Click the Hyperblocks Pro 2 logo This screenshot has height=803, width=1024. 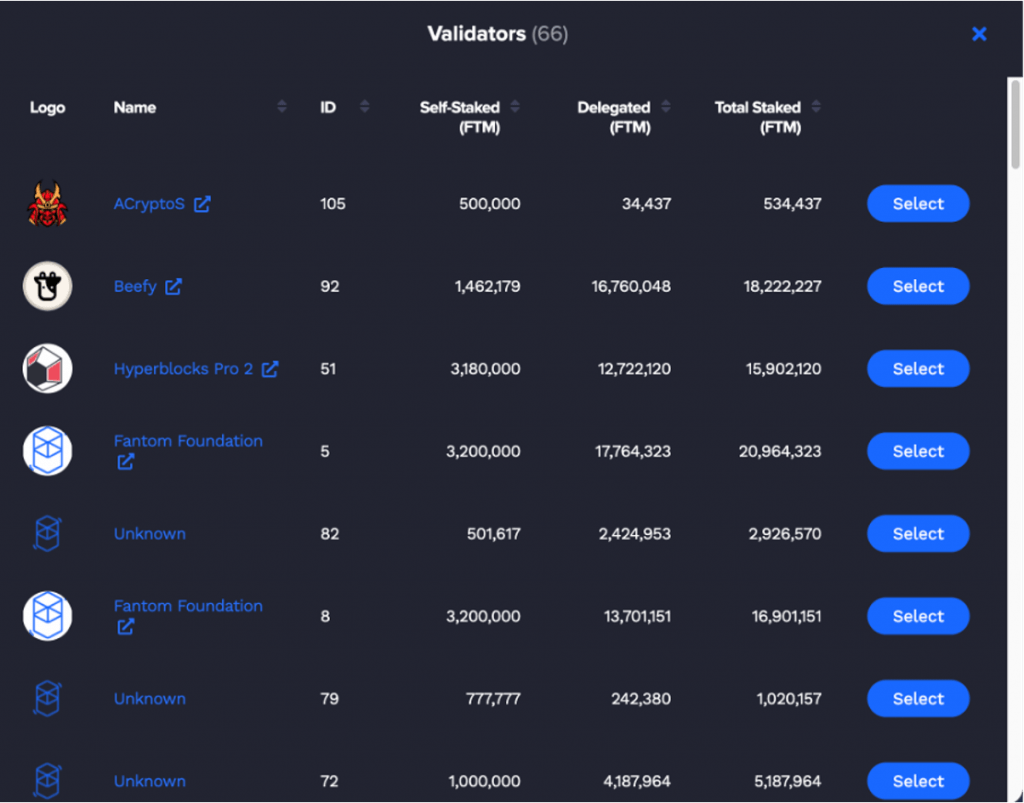coord(47,368)
